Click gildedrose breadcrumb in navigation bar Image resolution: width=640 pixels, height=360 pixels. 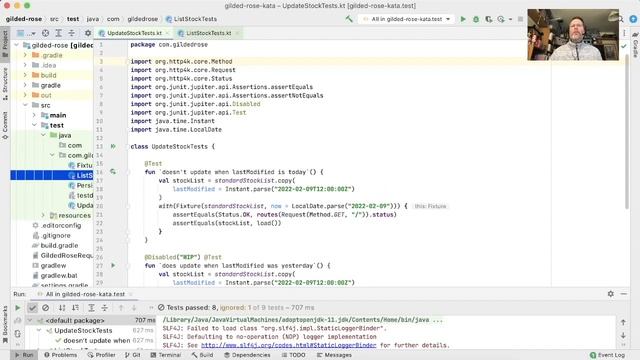(142, 19)
